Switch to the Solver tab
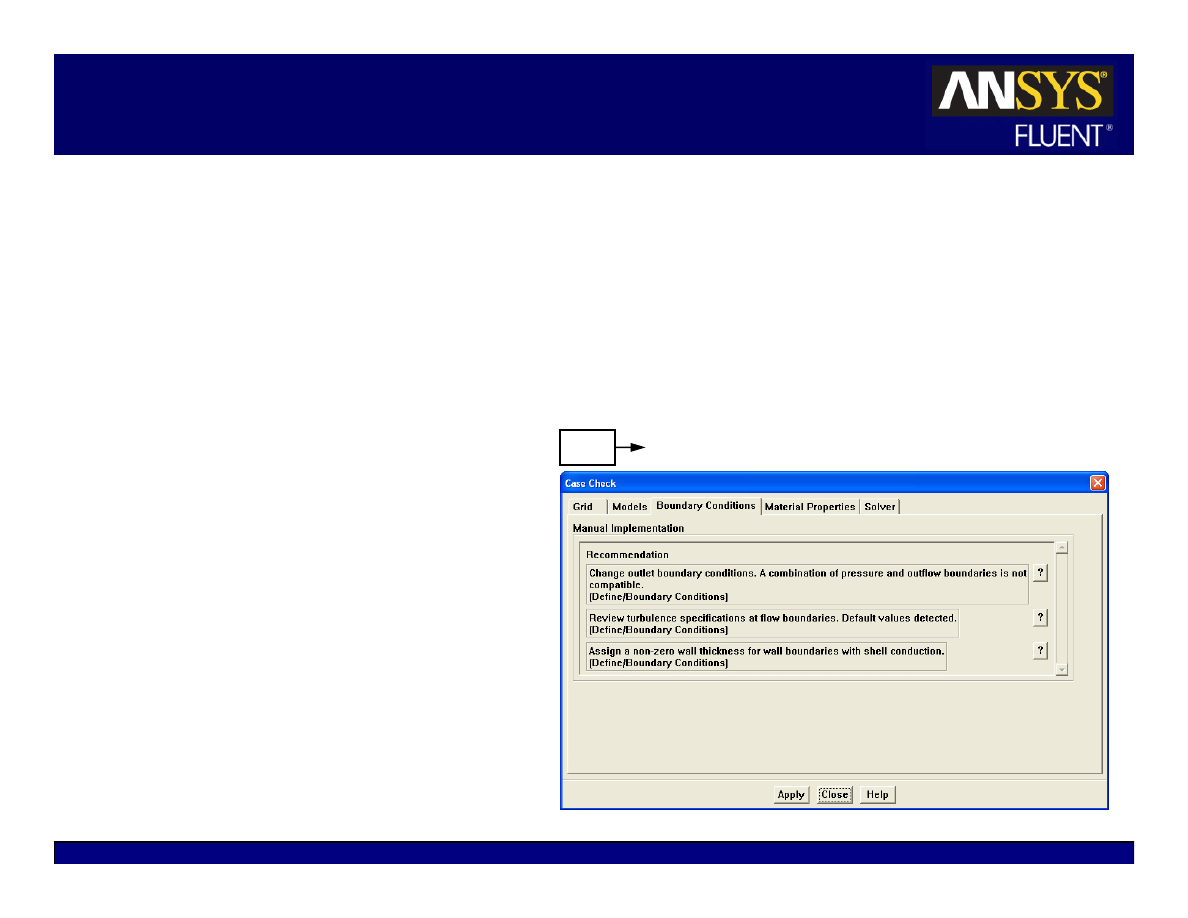 pyautogui.click(x=880, y=507)
